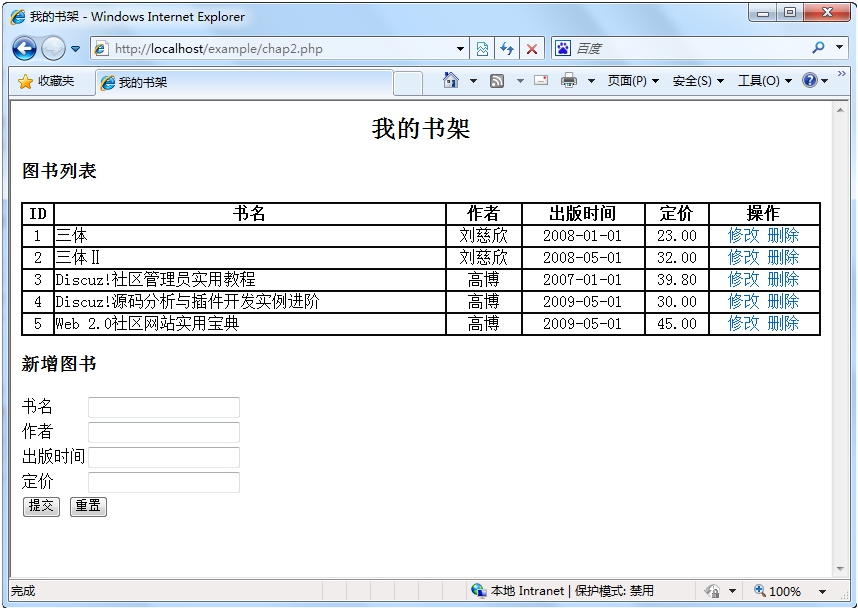
Task: Click the scrollbar up arrow
Action: (x=840, y=111)
